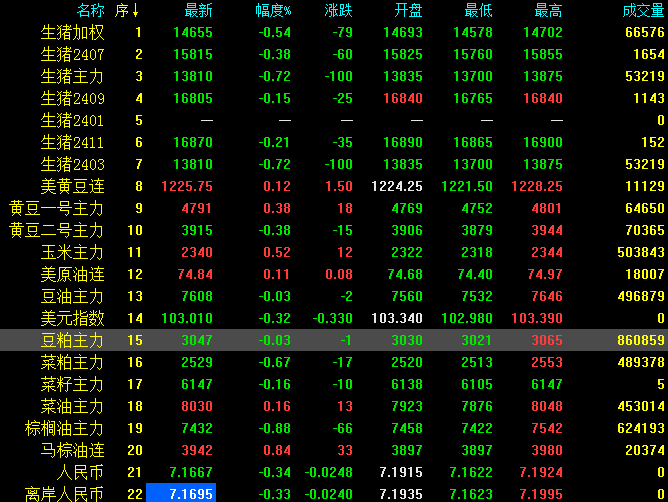Click the 成交量 column header
This screenshot has height=502, width=668.
coord(643,10)
